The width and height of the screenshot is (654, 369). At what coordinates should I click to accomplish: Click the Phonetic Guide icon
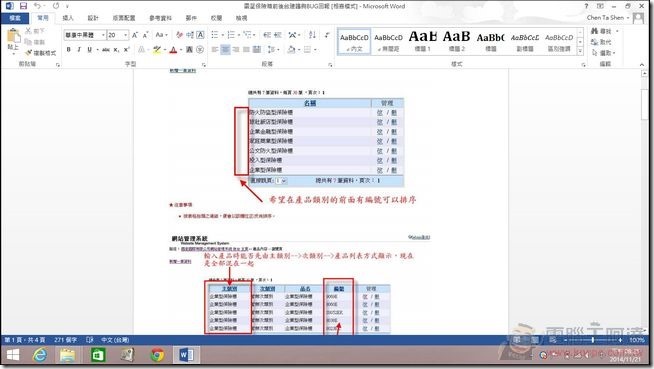tap(190, 35)
